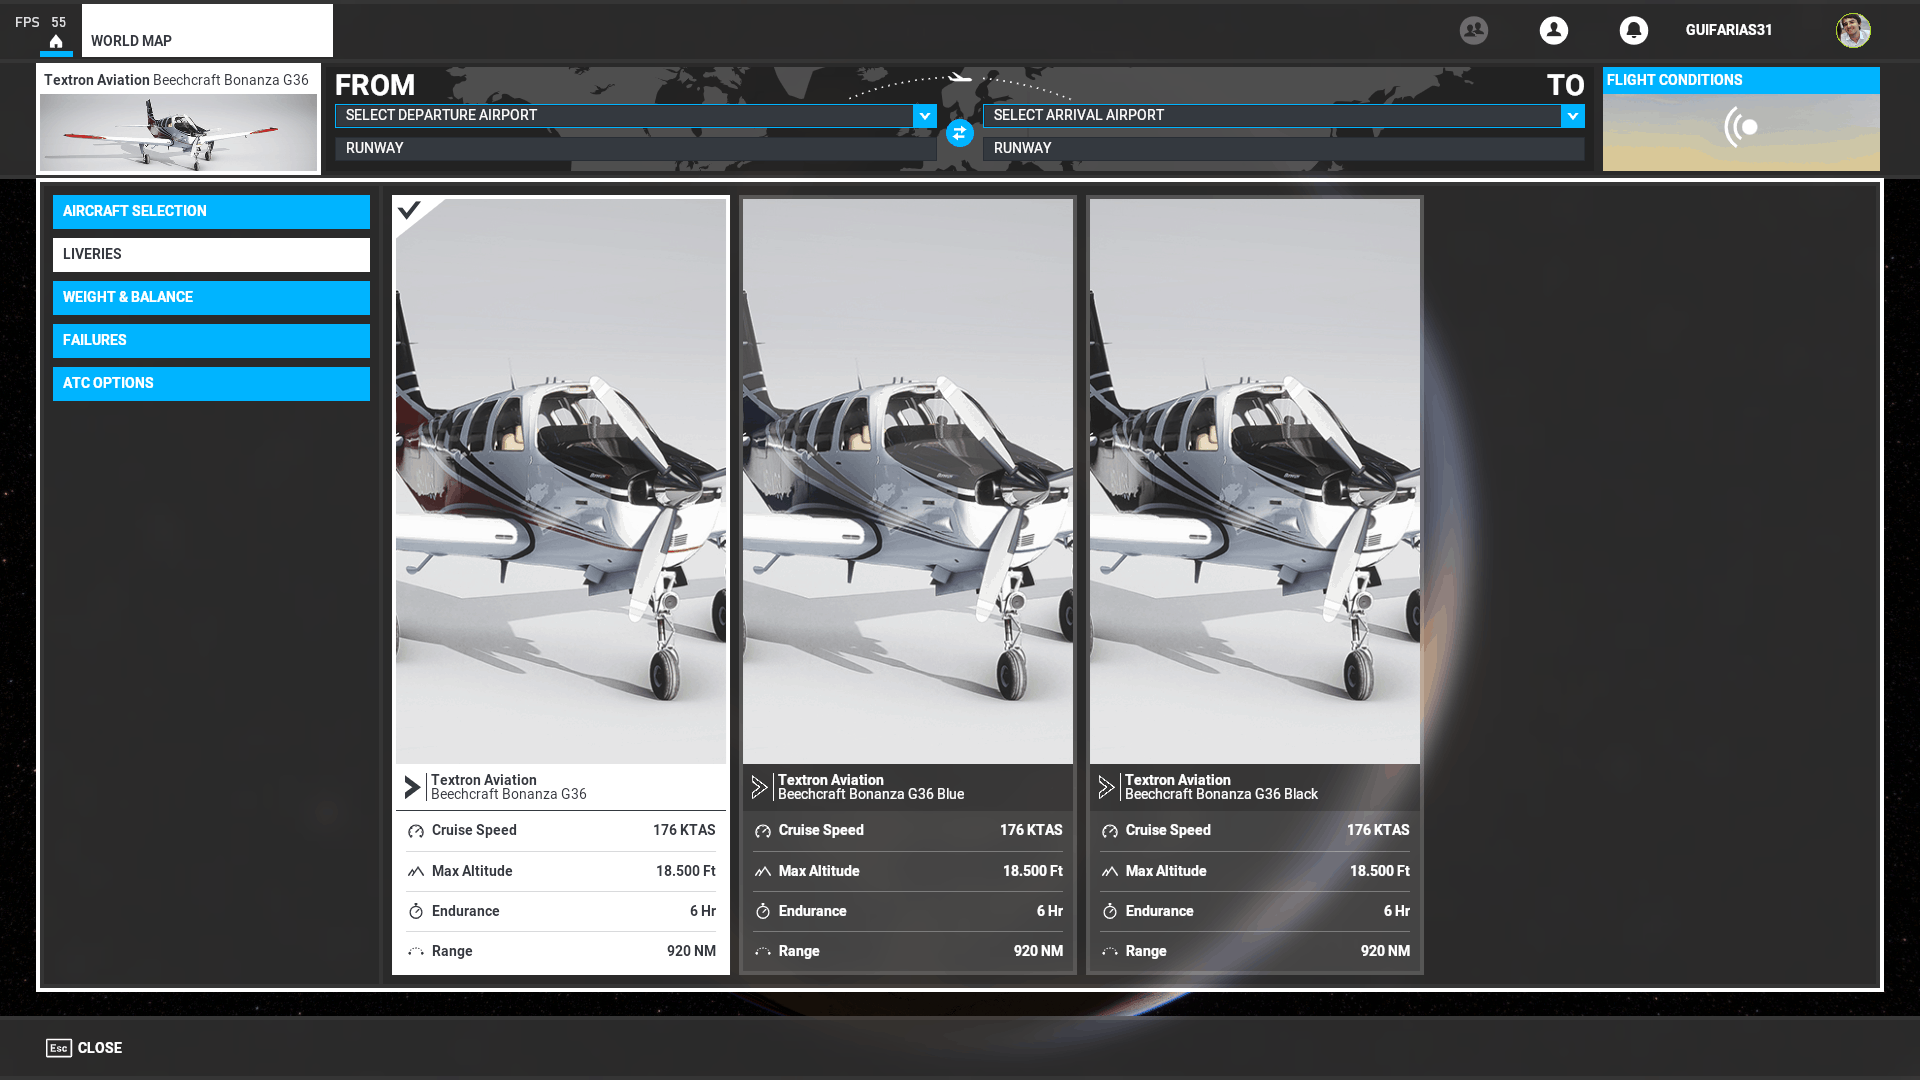Viewport: 1920px width, 1080px height.
Task: Click arrow icon beside Bonanza G36 Blue
Action: click(x=759, y=787)
